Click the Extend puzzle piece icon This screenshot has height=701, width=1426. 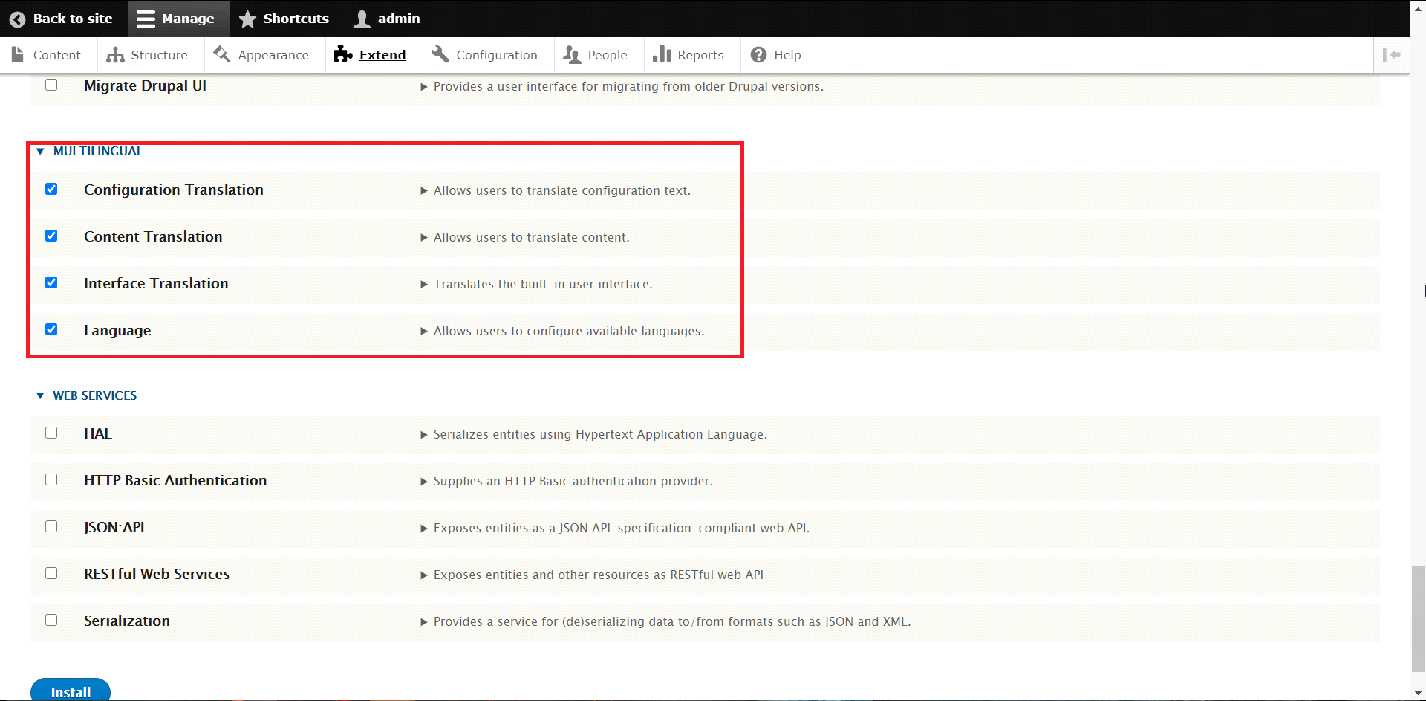(x=343, y=55)
